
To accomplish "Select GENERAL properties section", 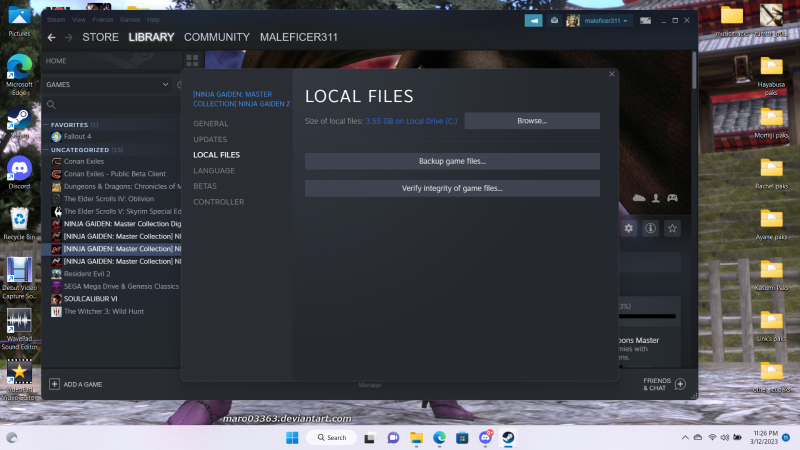I will [211, 123].
